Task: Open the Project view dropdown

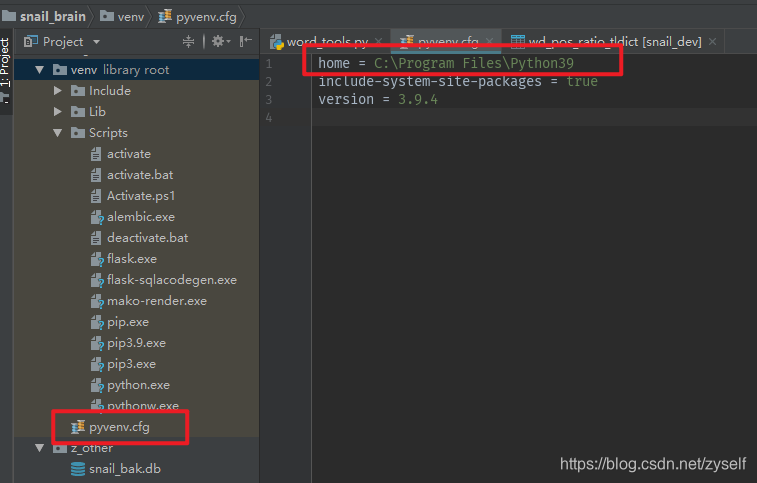Action: coord(96,42)
